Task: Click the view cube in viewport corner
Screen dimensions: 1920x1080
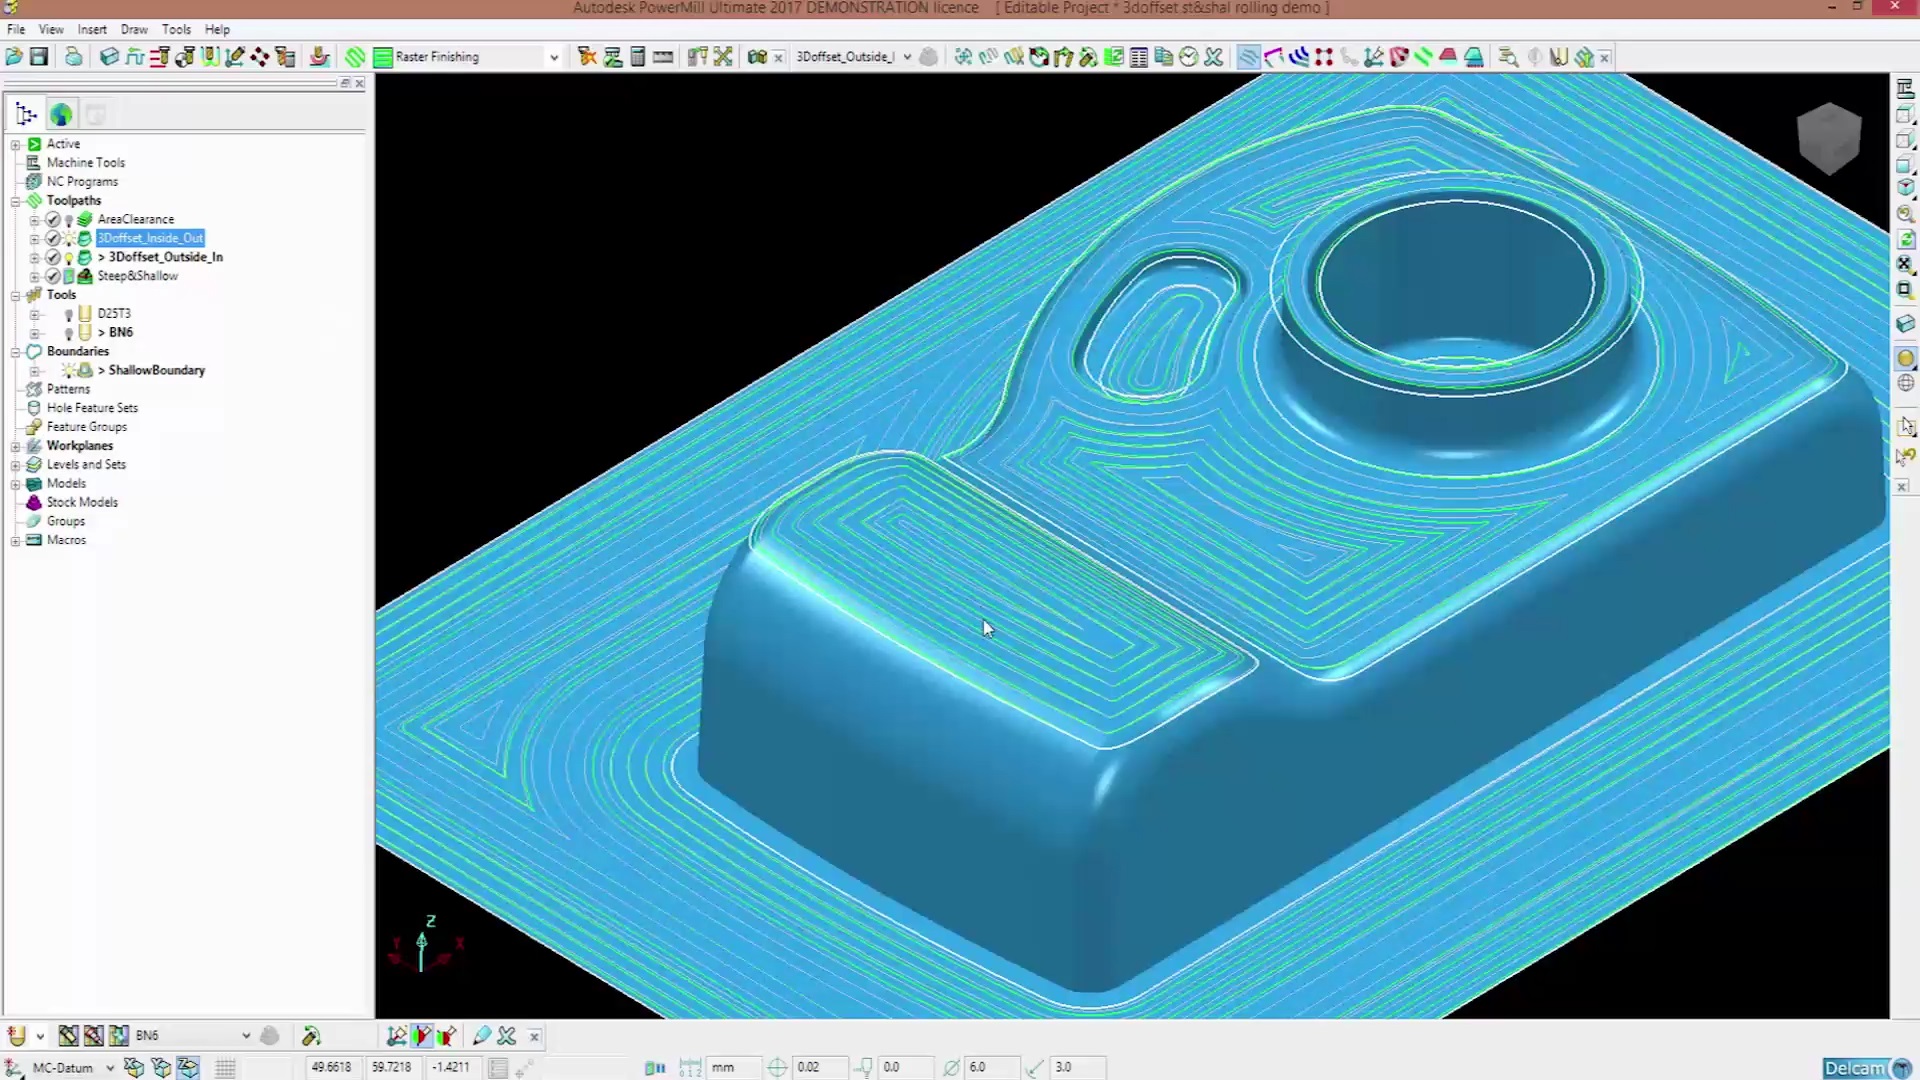Action: [1828, 139]
